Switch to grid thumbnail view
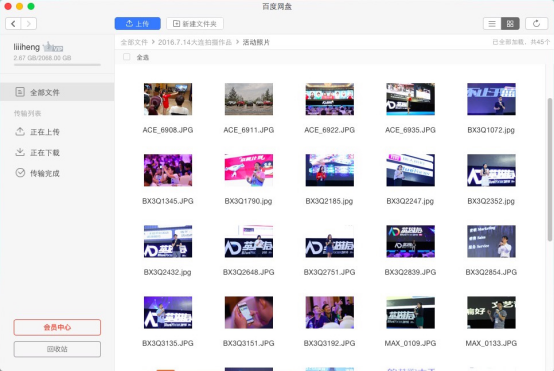Screen dimensions: 554x371 point(510,24)
